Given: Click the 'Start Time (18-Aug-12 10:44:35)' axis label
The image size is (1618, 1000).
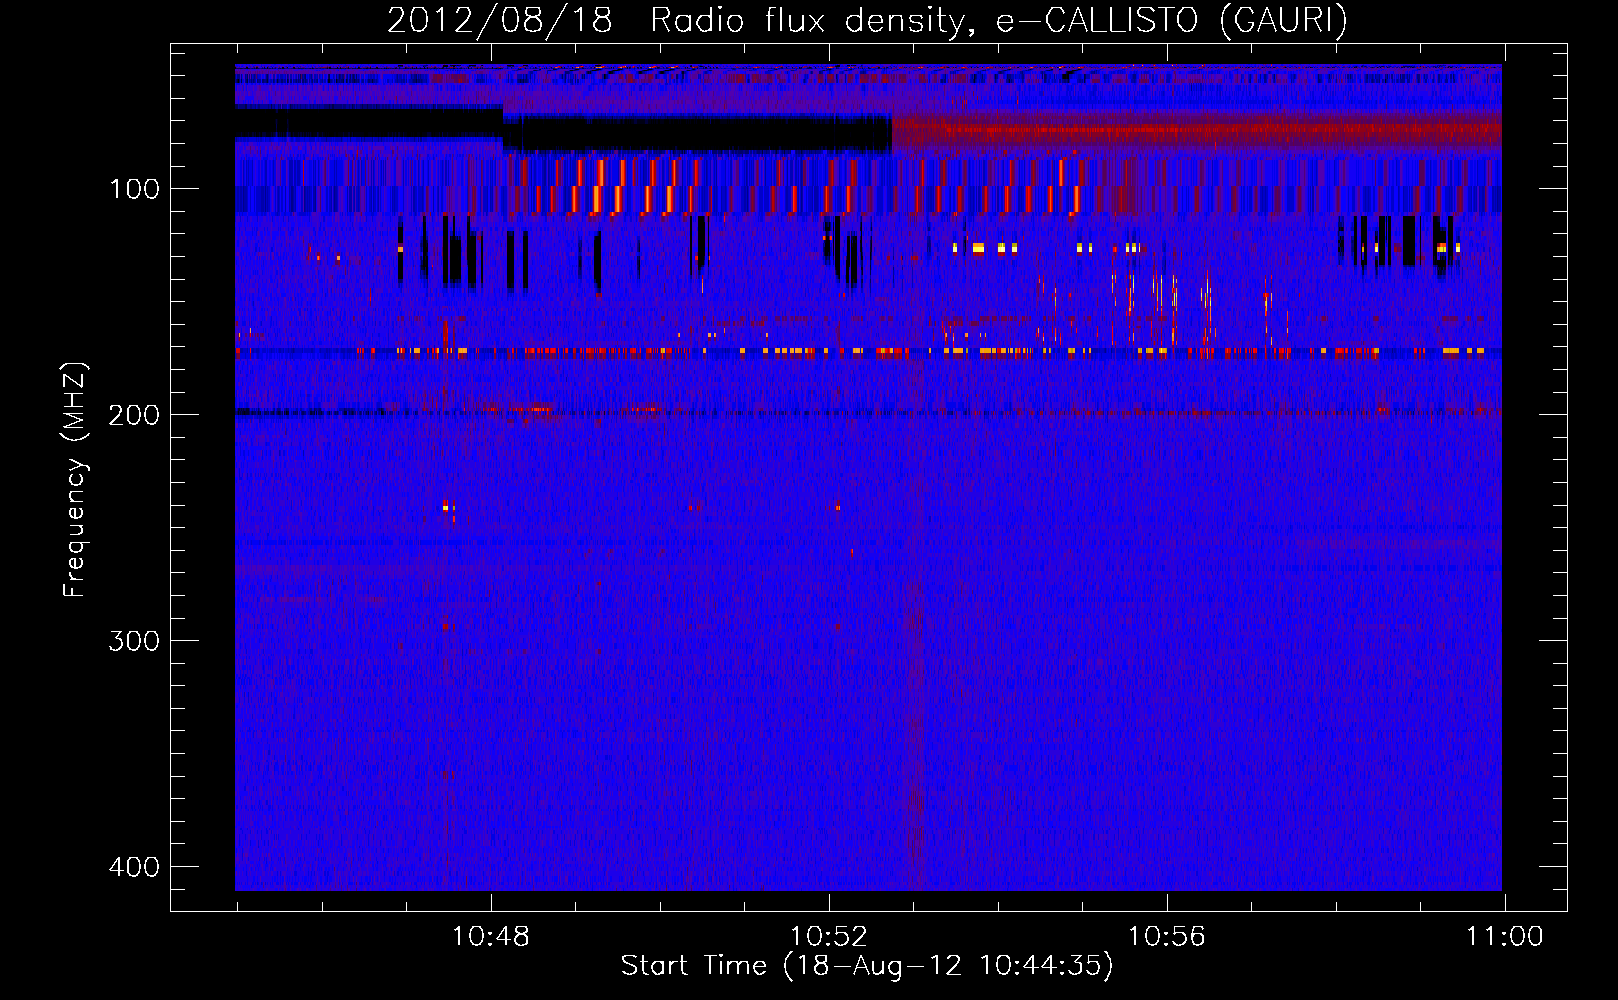Looking at the screenshot, I should [867, 966].
